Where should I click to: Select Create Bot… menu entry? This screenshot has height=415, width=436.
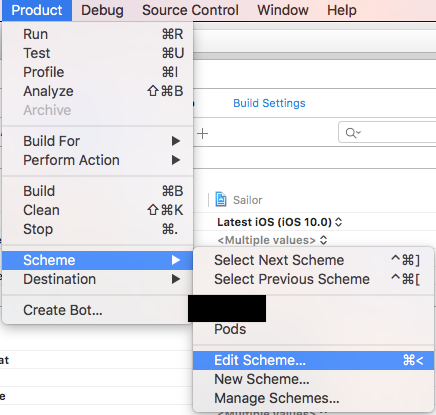tap(97, 310)
